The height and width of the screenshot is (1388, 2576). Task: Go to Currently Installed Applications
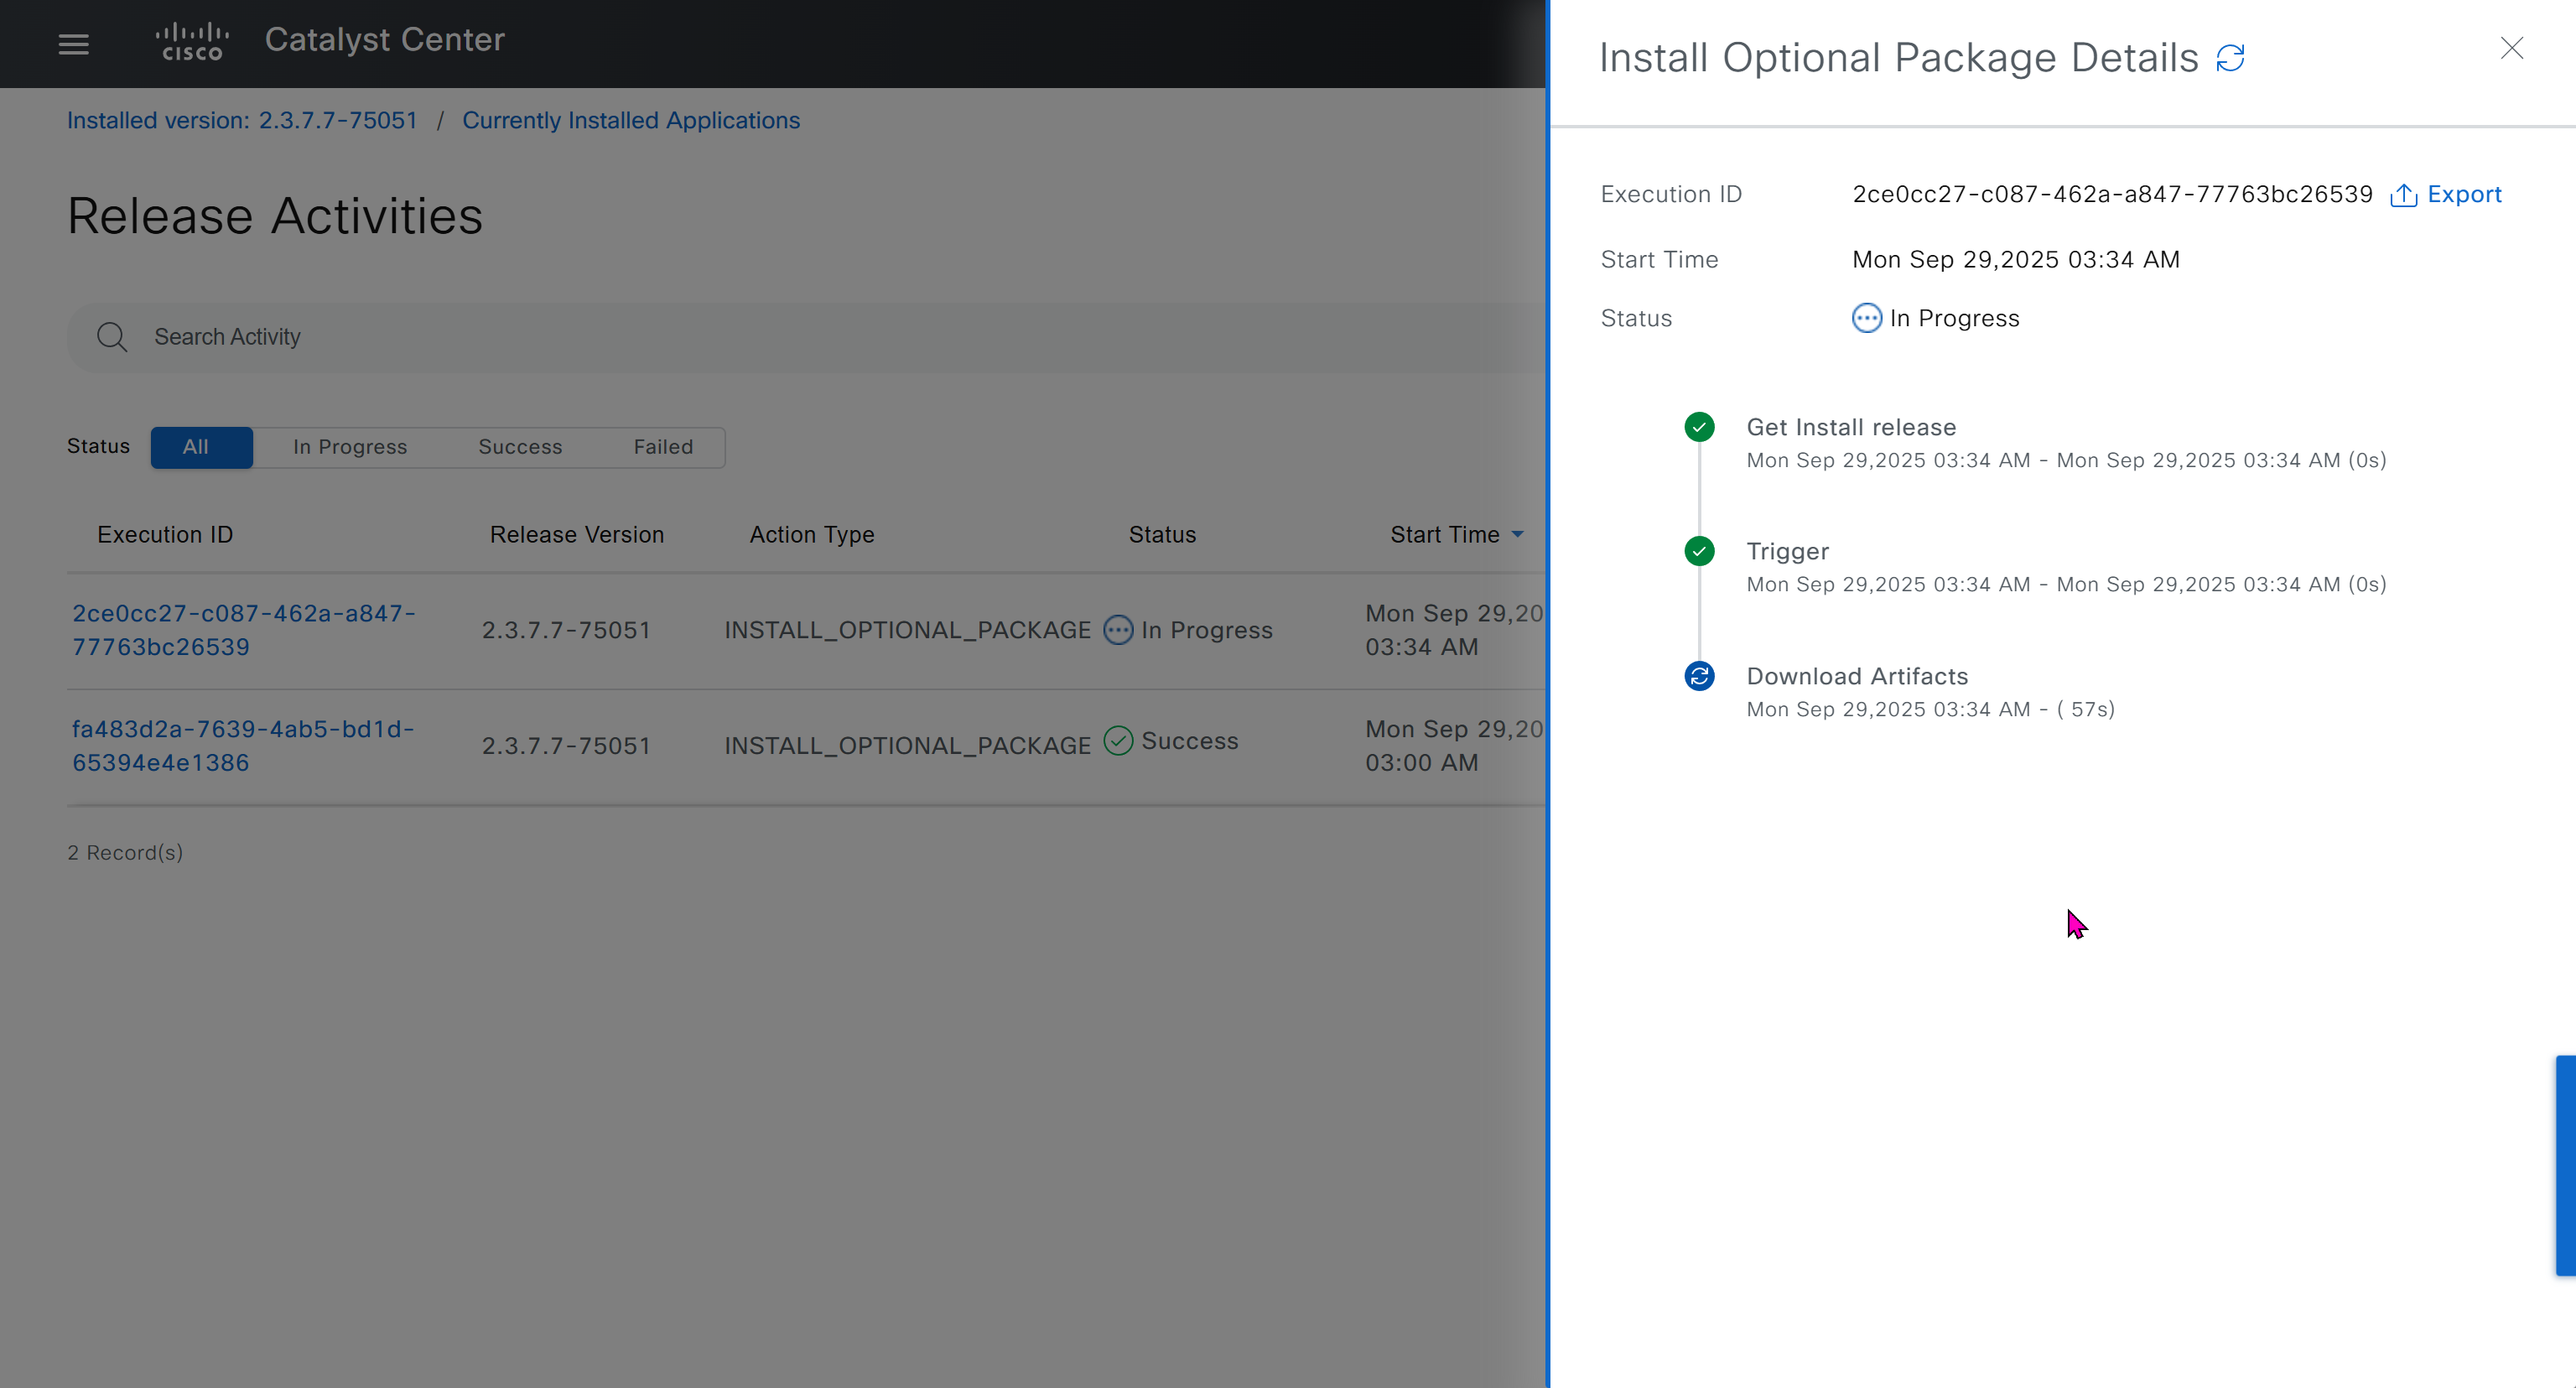coord(630,120)
